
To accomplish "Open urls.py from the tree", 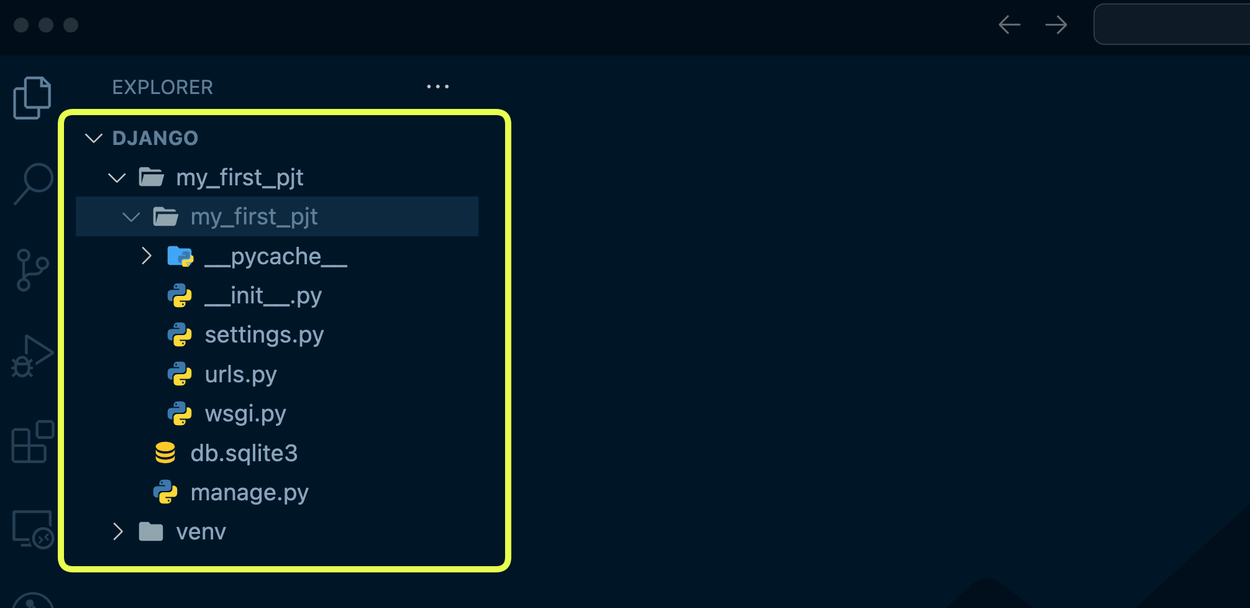I will pyautogui.click(x=240, y=374).
